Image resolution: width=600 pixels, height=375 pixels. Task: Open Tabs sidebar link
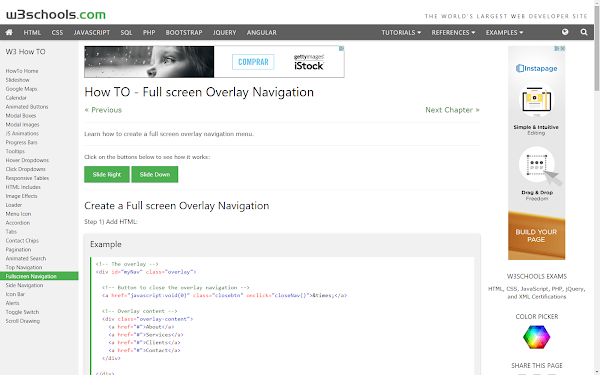[x=11, y=232]
